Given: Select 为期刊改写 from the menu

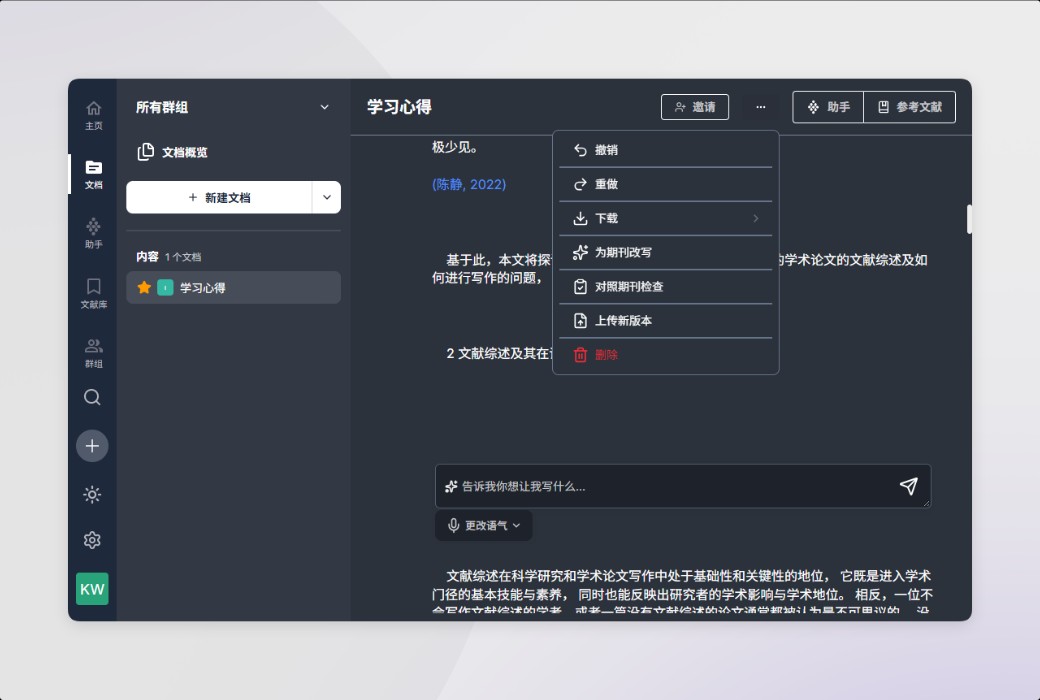Looking at the screenshot, I should pyautogui.click(x=665, y=252).
